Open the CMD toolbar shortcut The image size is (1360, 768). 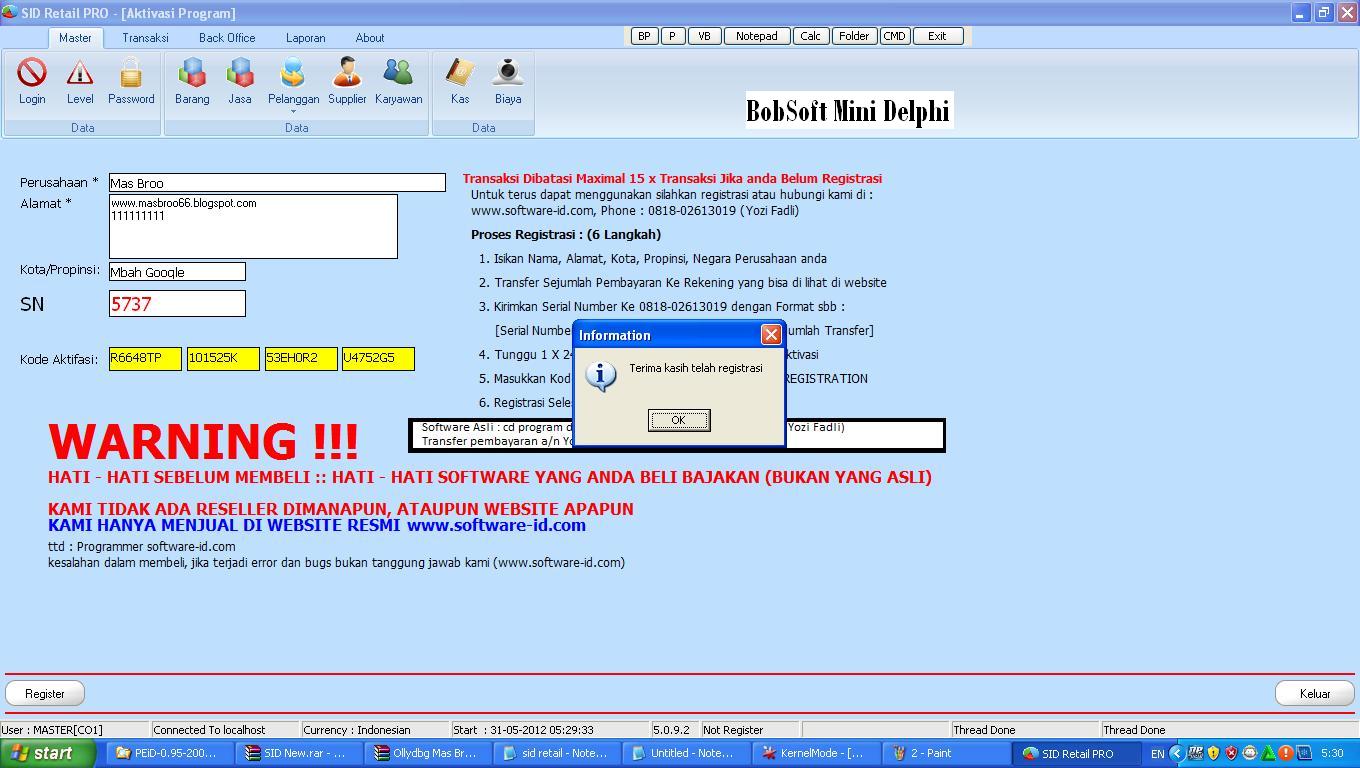895,35
